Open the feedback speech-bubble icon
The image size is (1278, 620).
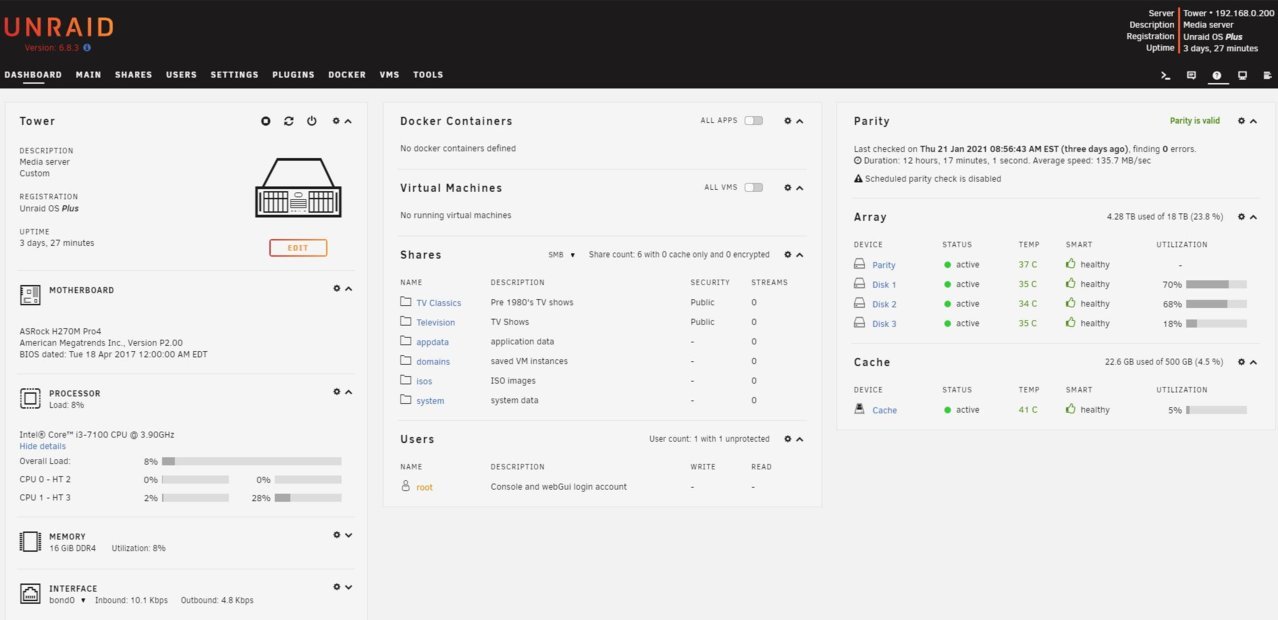[1191, 75]
